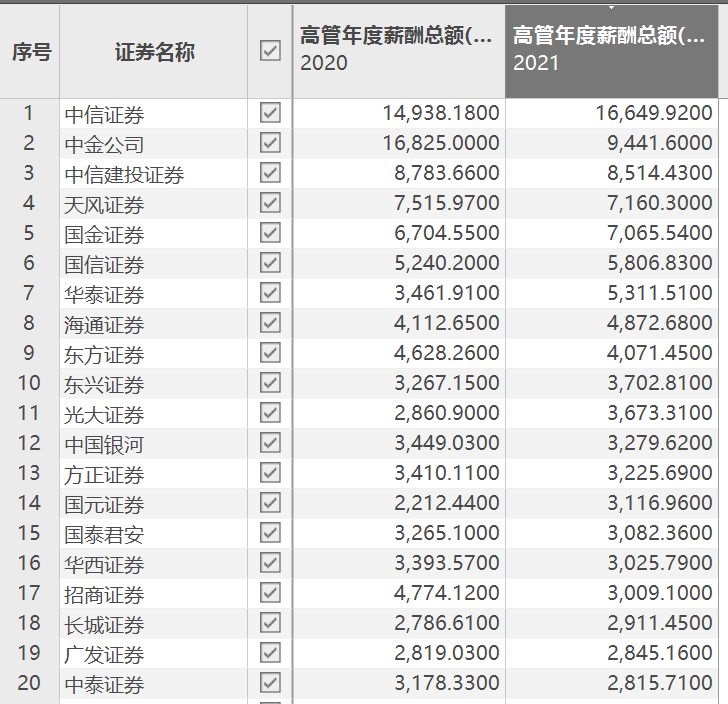Click the 2021 value 2,815.7100
The width and height of the screenshot is (728, 704).
(x=660, y=683)
